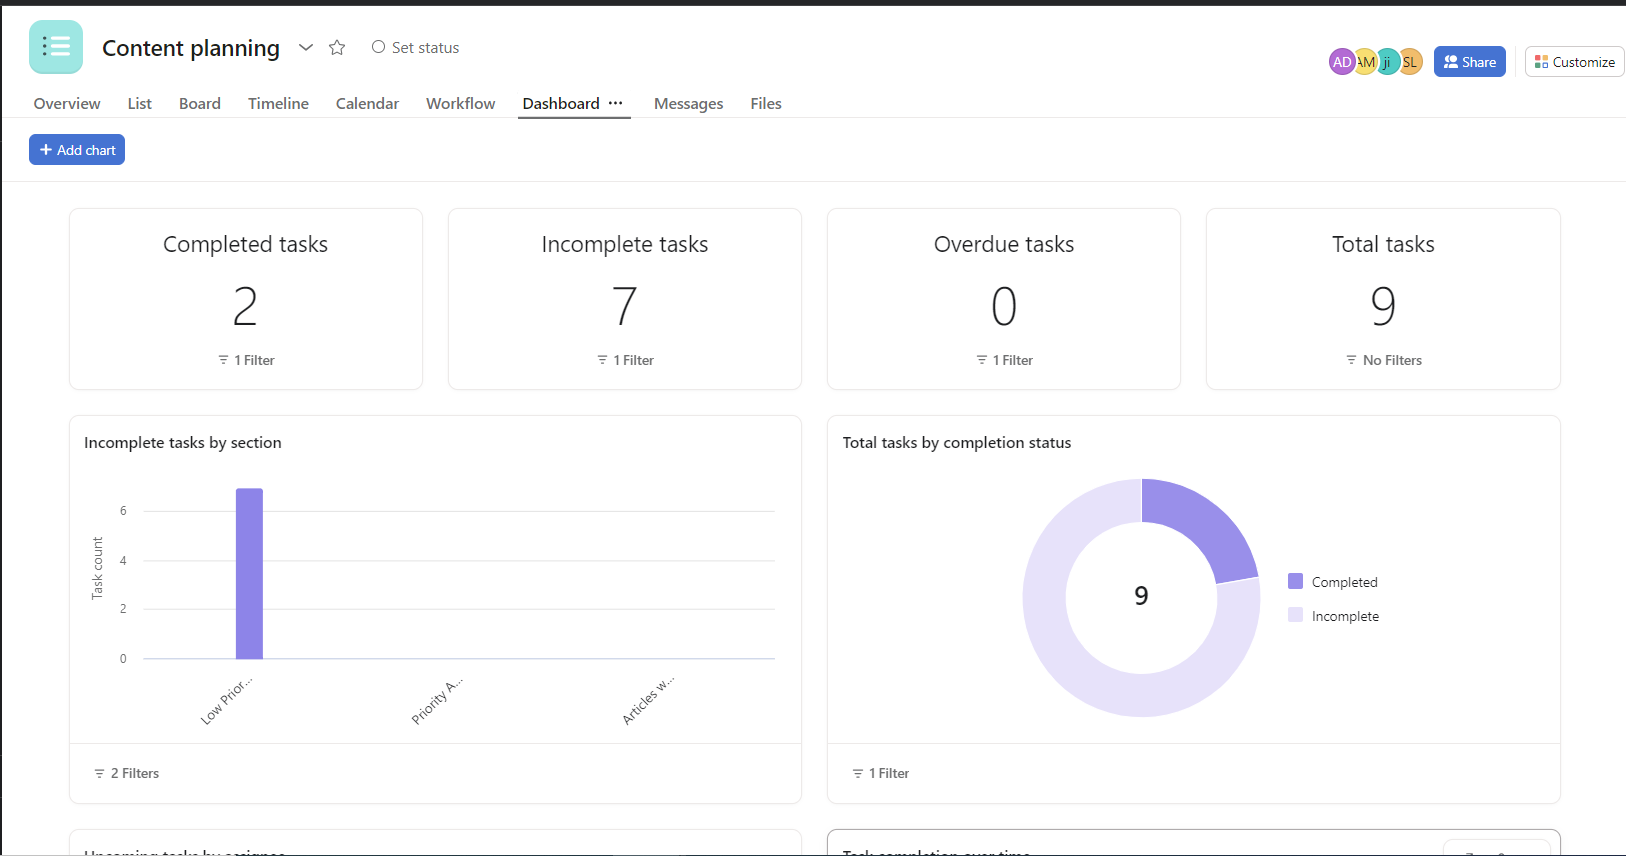
Task: Open the Workflow tab
Action: click(x=460, y=104)
